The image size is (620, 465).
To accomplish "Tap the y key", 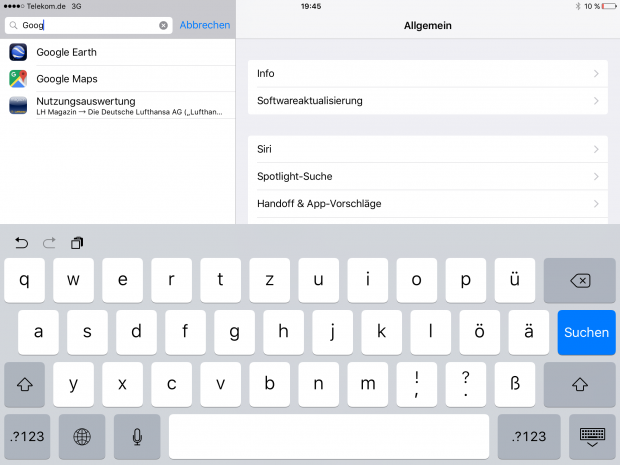I will 74,384.
